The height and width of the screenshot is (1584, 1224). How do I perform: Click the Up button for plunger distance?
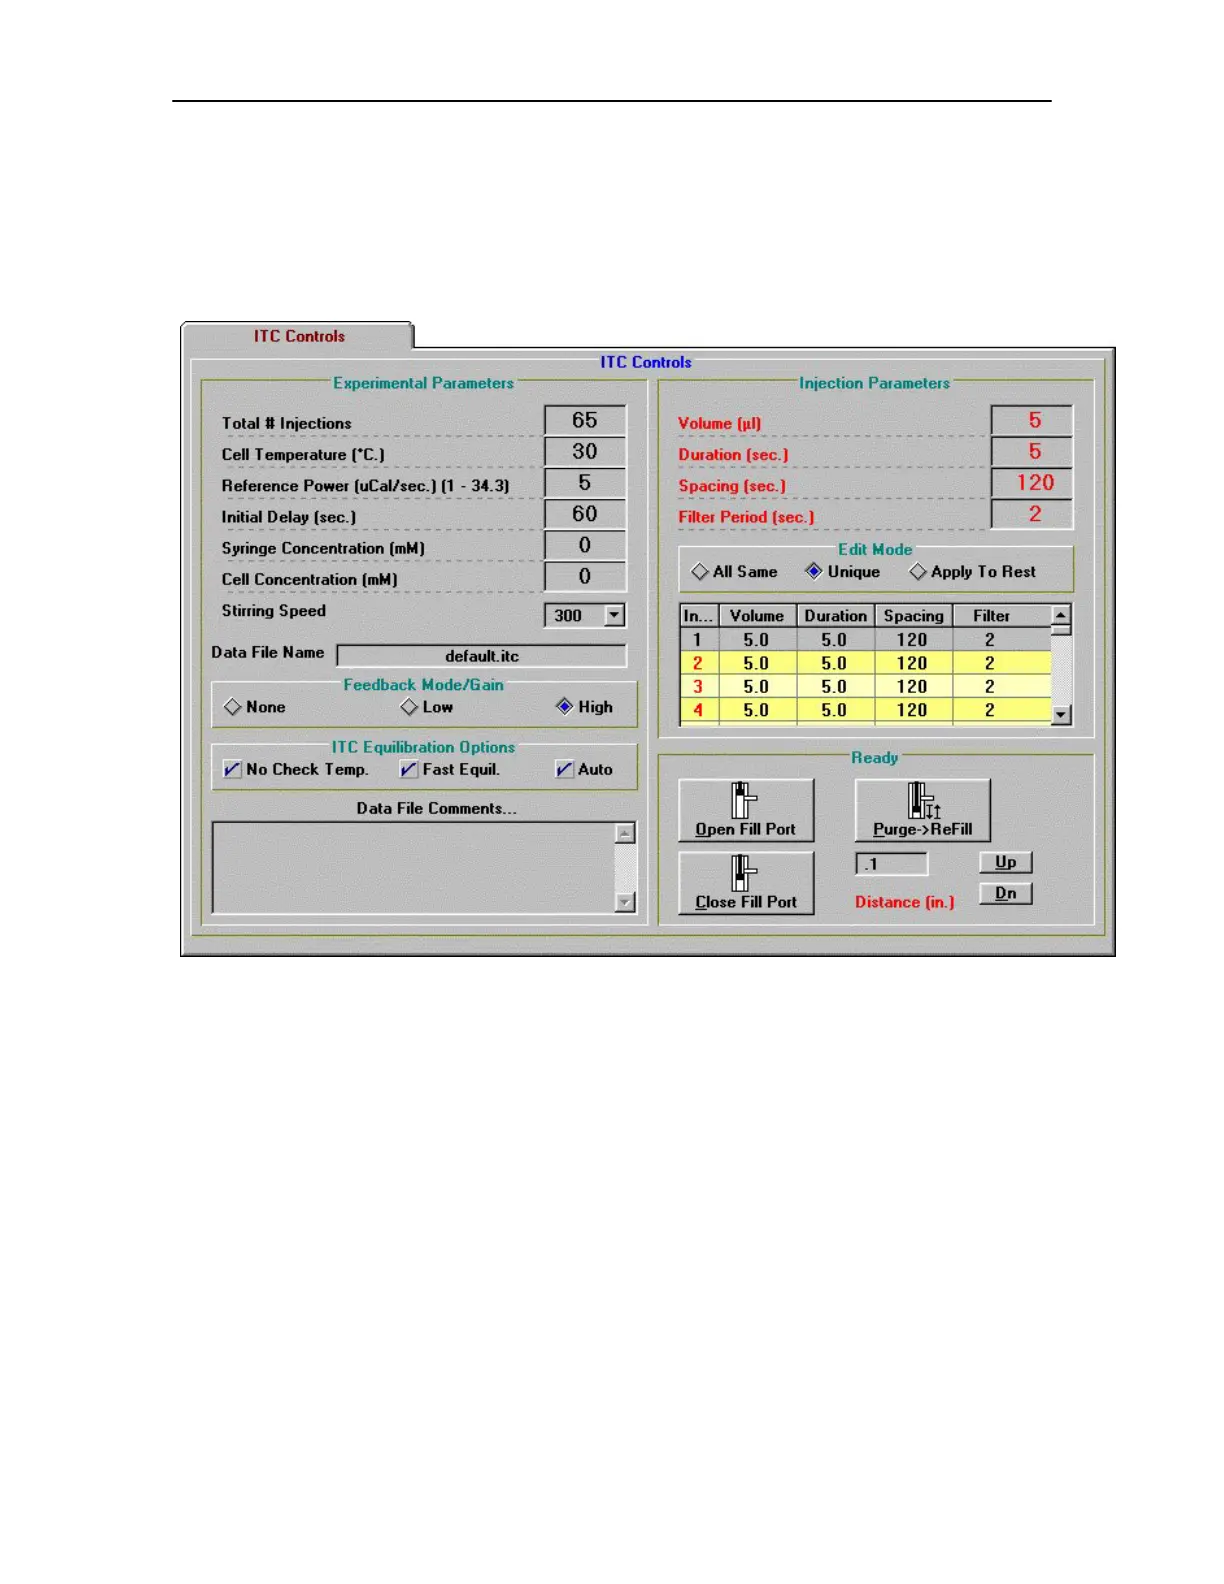click(x=1005, y=862)
